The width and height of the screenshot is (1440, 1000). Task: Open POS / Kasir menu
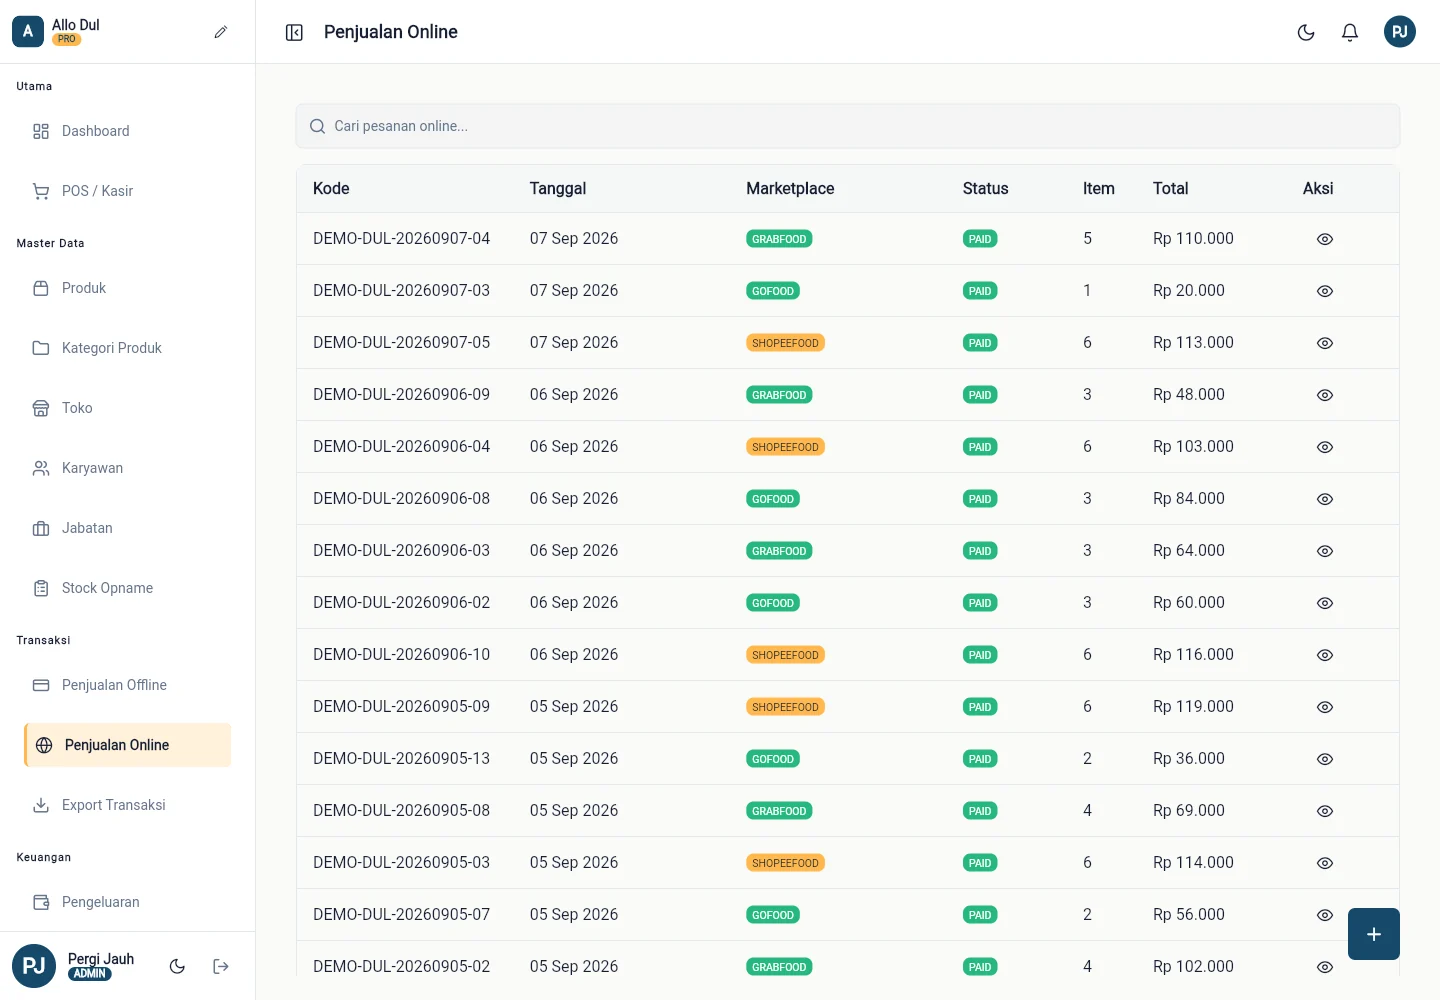(x=128, y=191)
